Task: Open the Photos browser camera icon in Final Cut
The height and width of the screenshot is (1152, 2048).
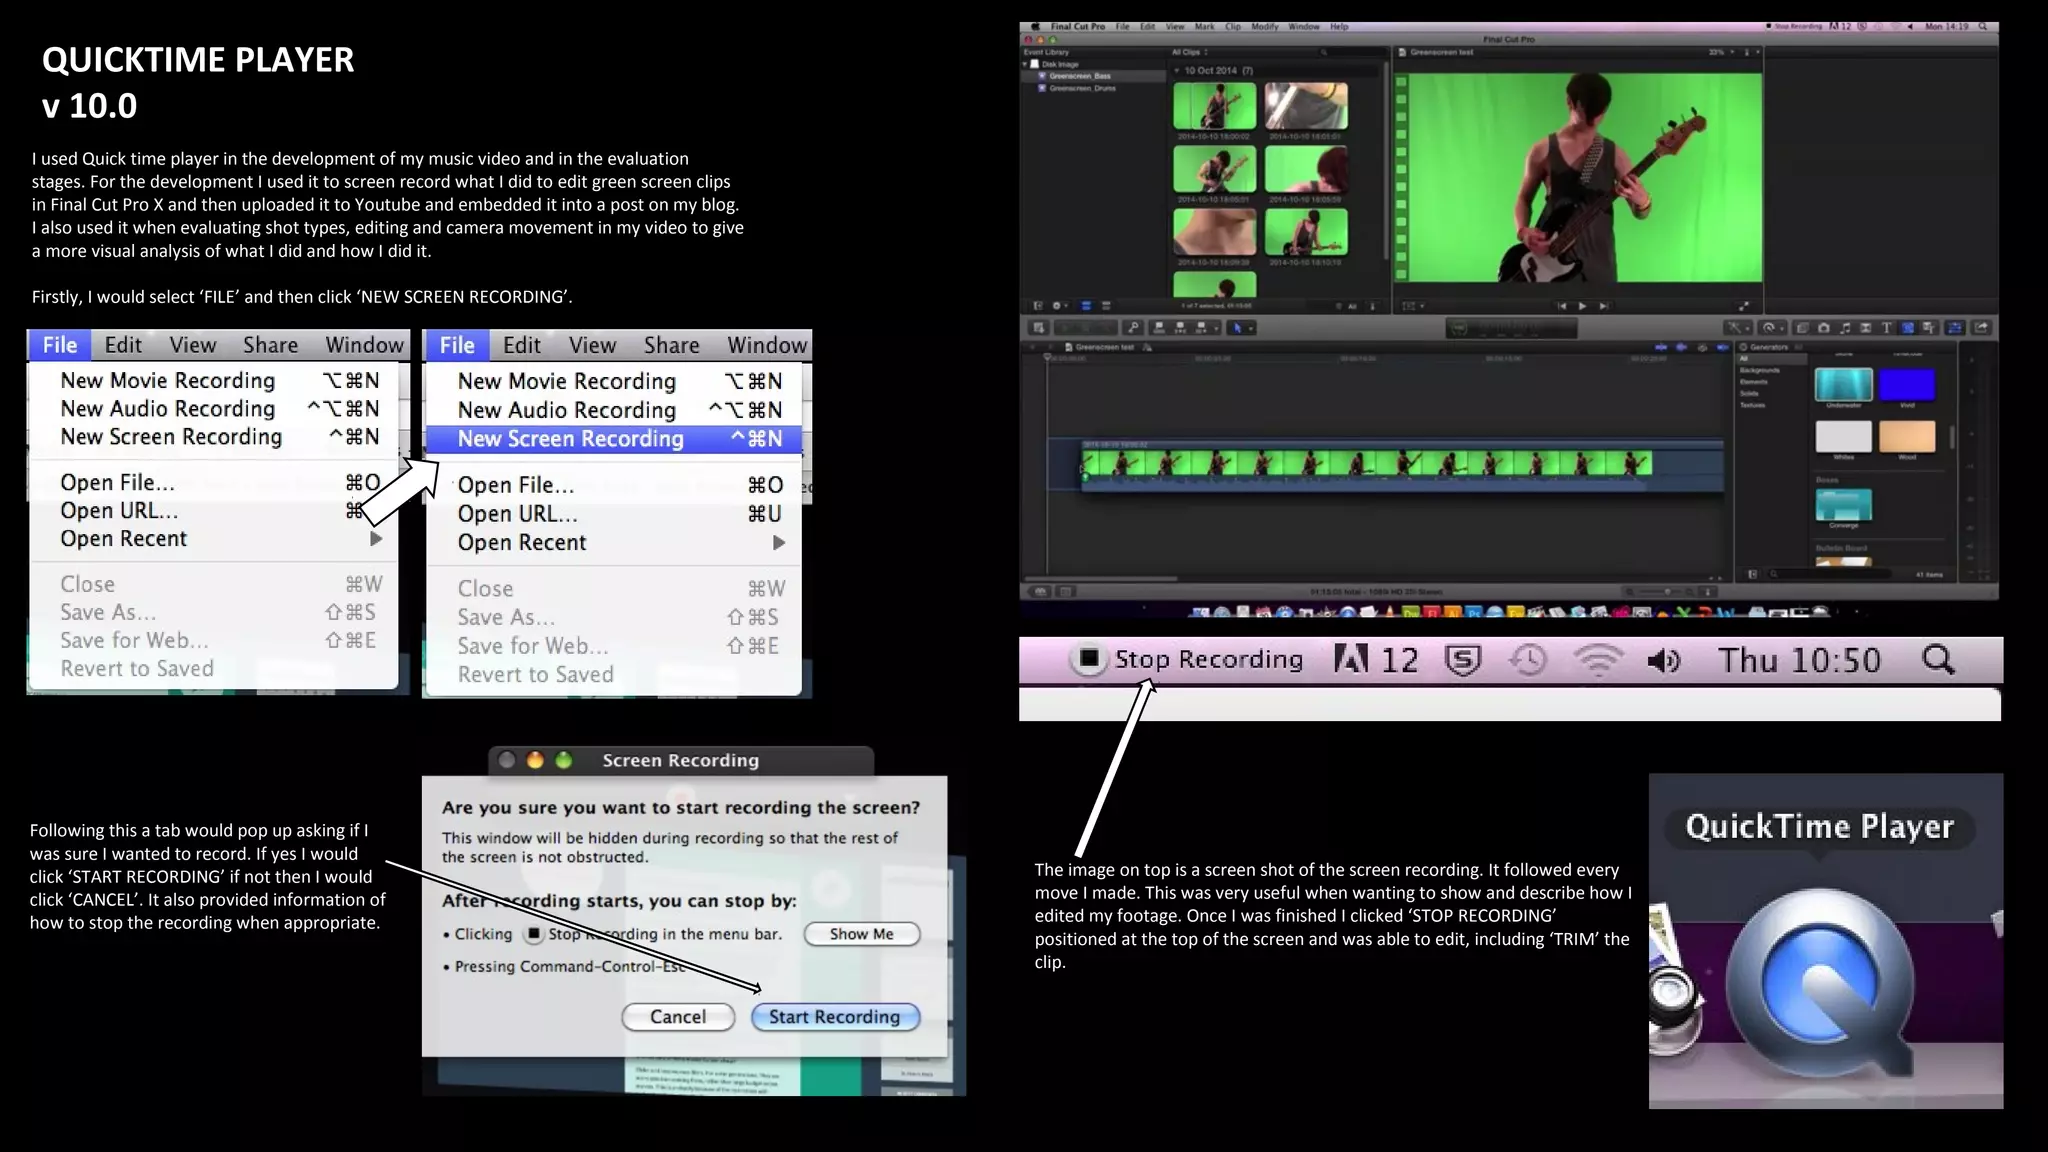Action: pos(1824,327)
